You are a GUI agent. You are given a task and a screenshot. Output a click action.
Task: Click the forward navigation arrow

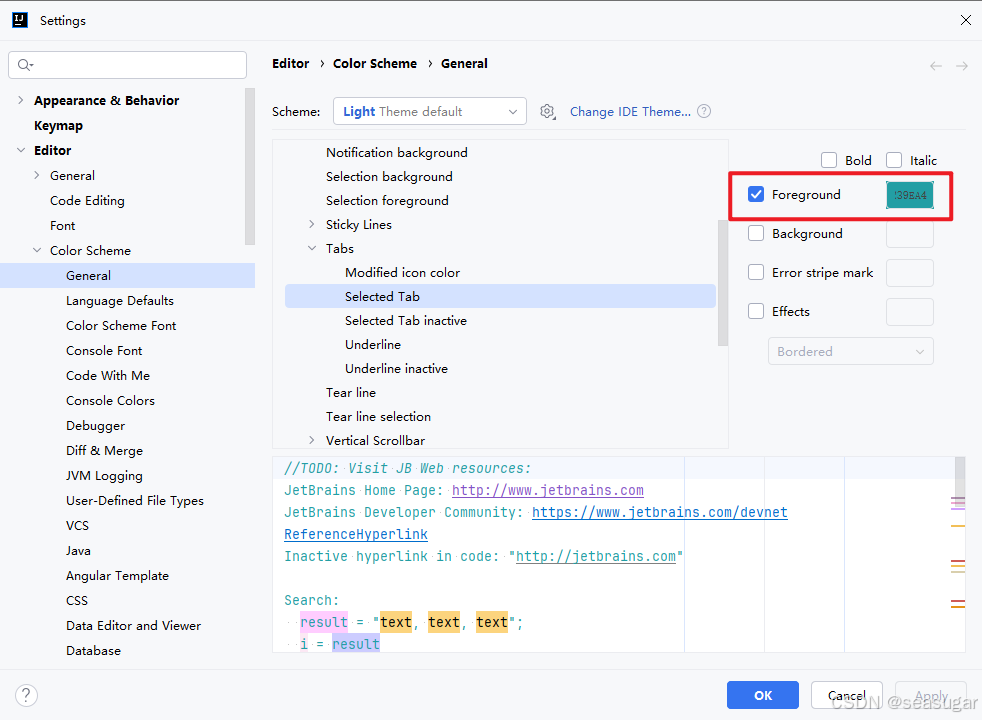point(962,66)
